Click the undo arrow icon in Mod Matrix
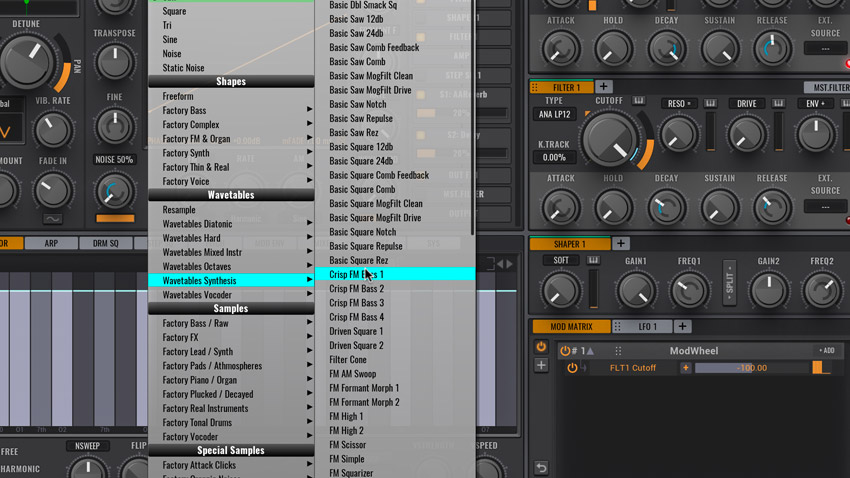The height and width of the screenshot is (478, 850). tap(541, 467)
